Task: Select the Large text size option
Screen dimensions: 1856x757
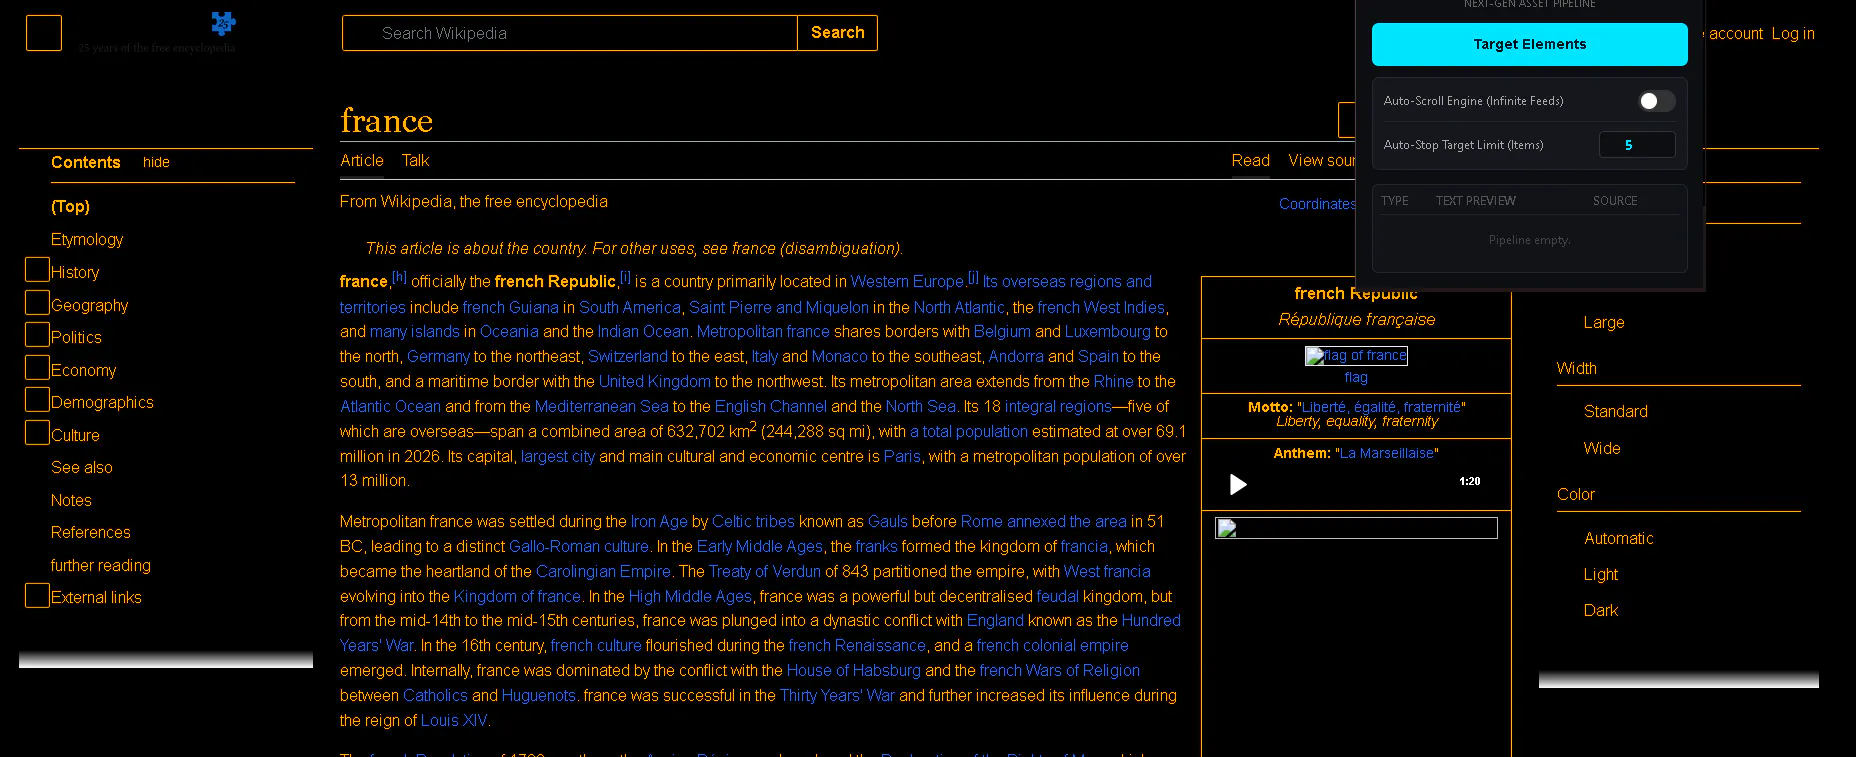Action: (1604, 322)
